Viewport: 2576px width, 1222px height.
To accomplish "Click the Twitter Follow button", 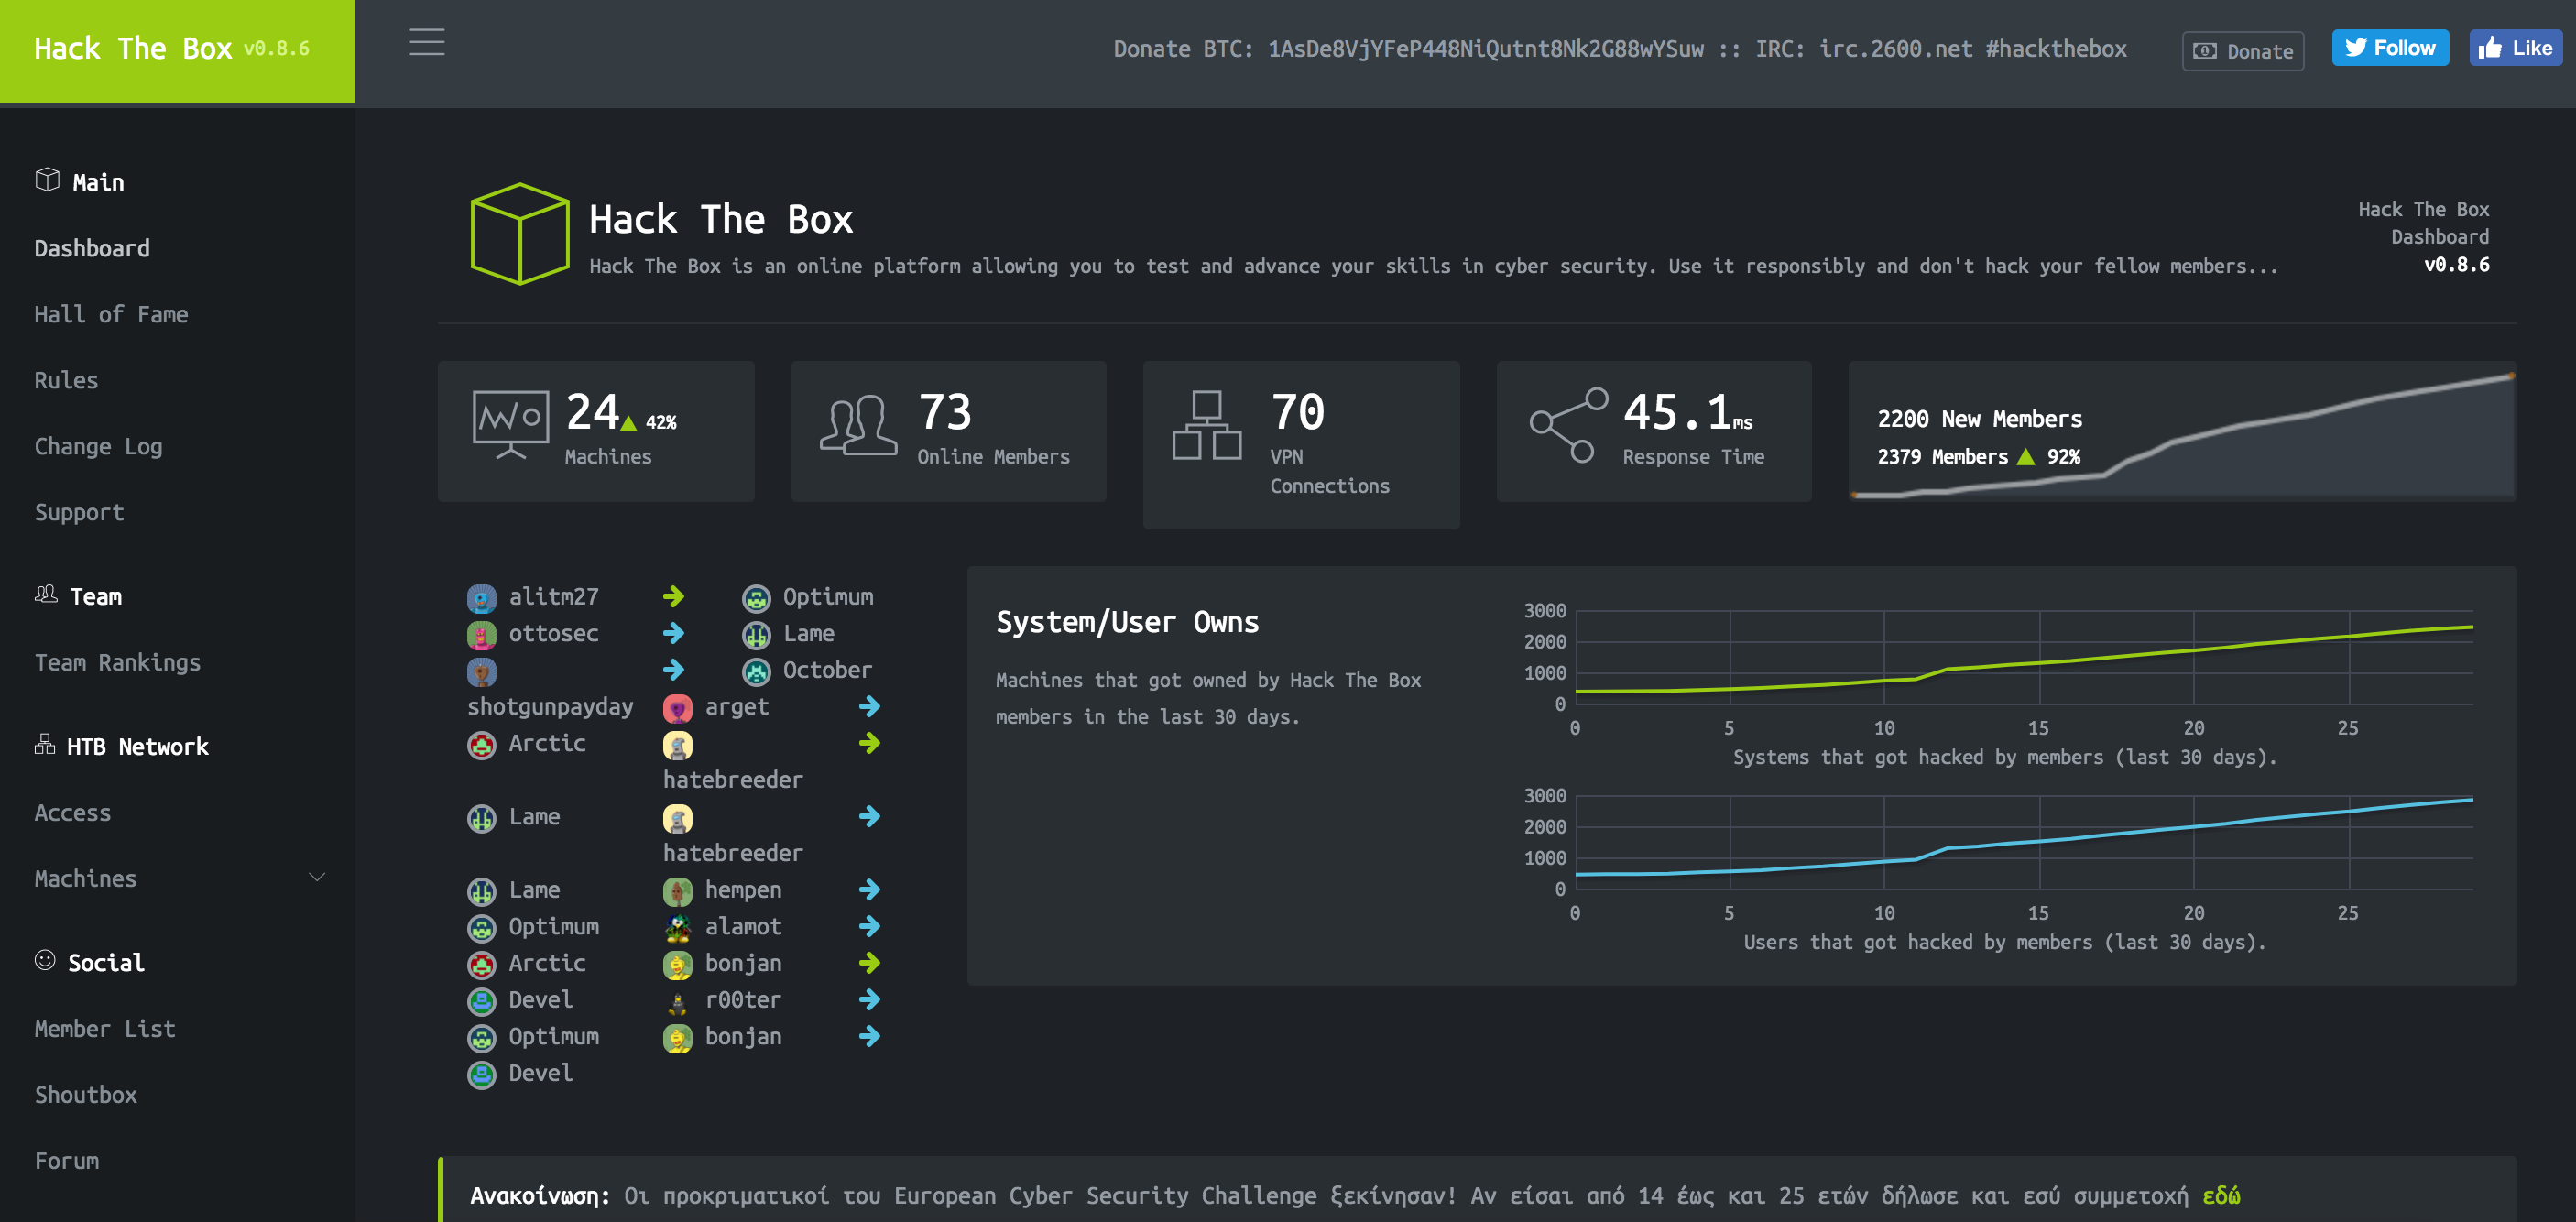I will (2390, 48).
